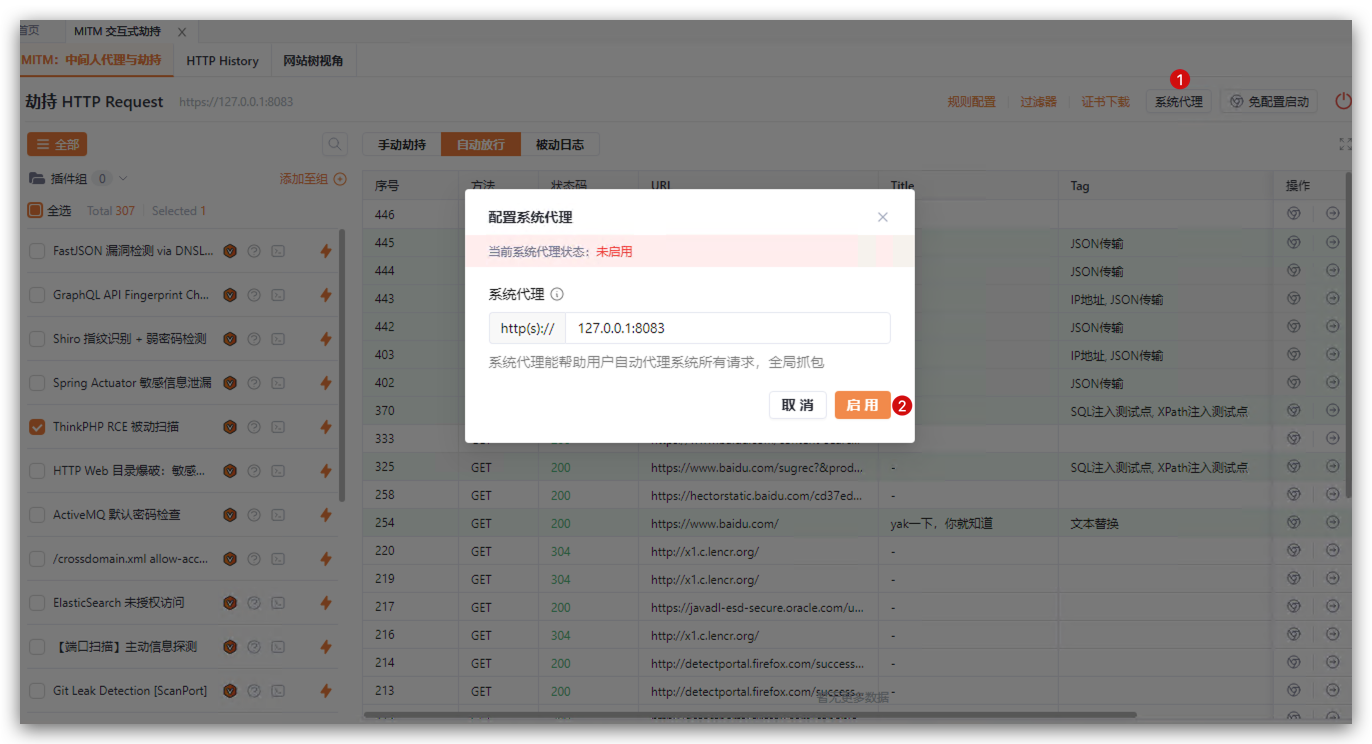Select the 手动劫持 mode tab

pyautogui.click(x=401, y=145)
